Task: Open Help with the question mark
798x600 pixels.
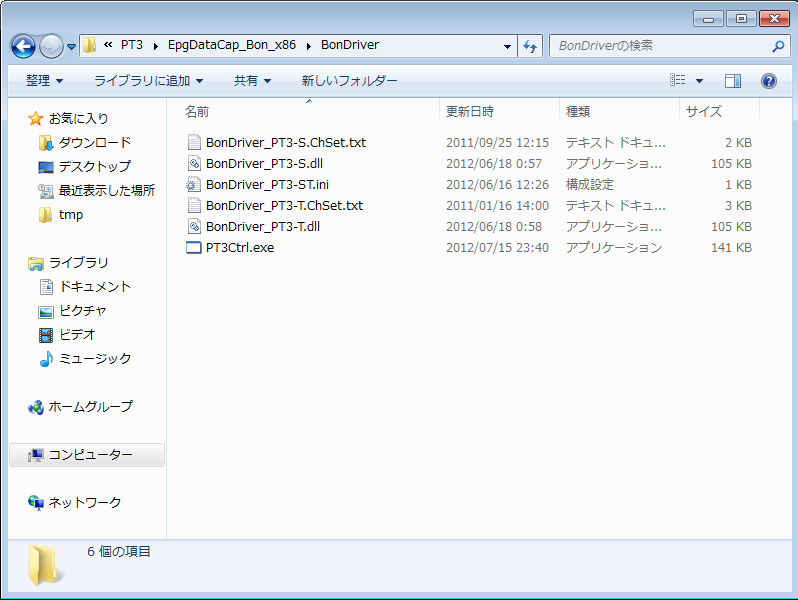Action: click(768, 80)
